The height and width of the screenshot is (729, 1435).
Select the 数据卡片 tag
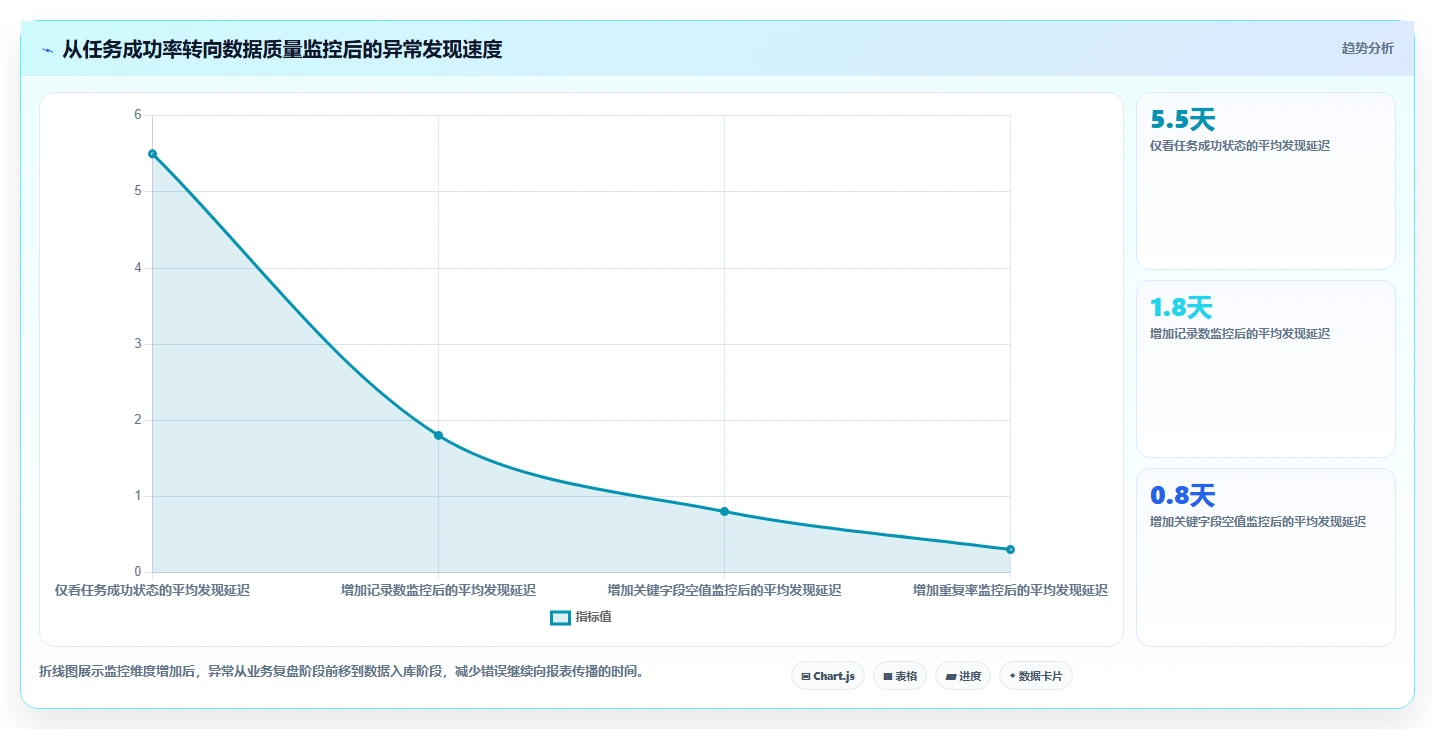point(1035,676)
